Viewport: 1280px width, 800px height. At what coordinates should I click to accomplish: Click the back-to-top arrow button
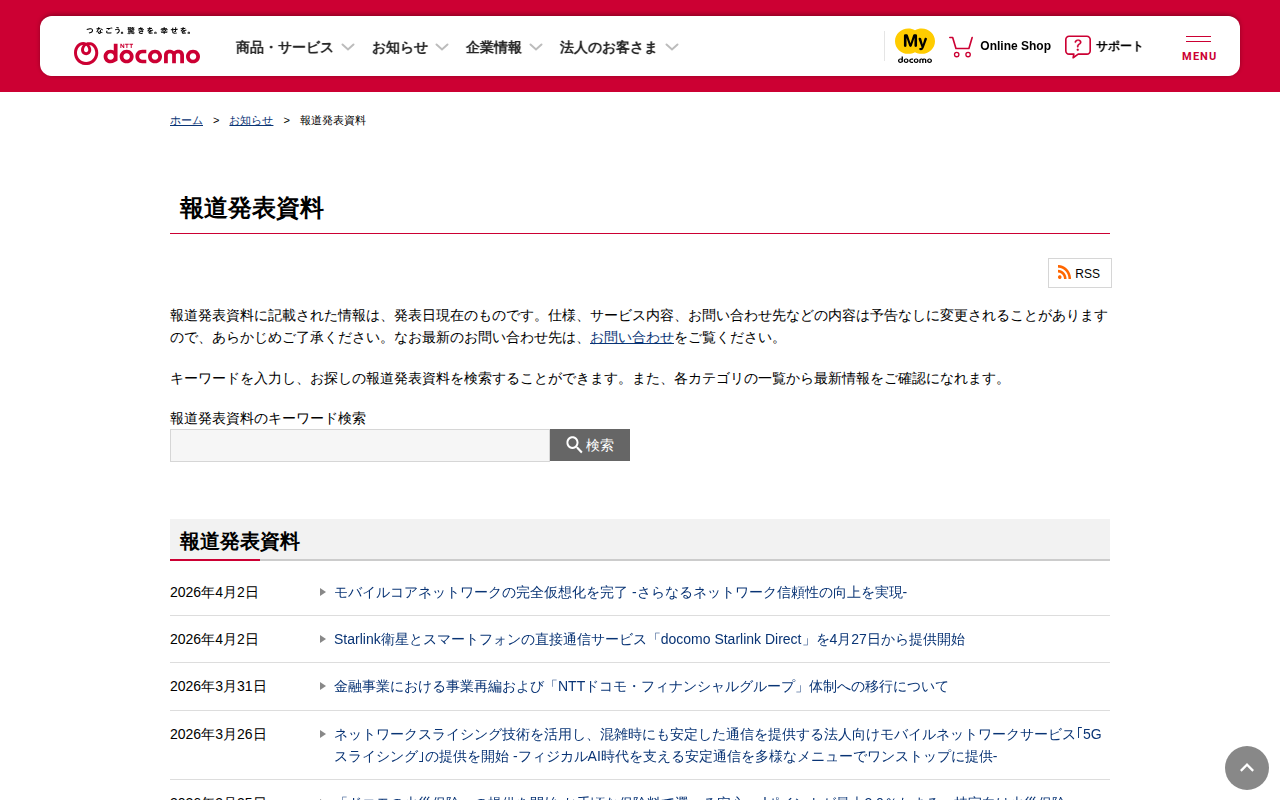1247,768
